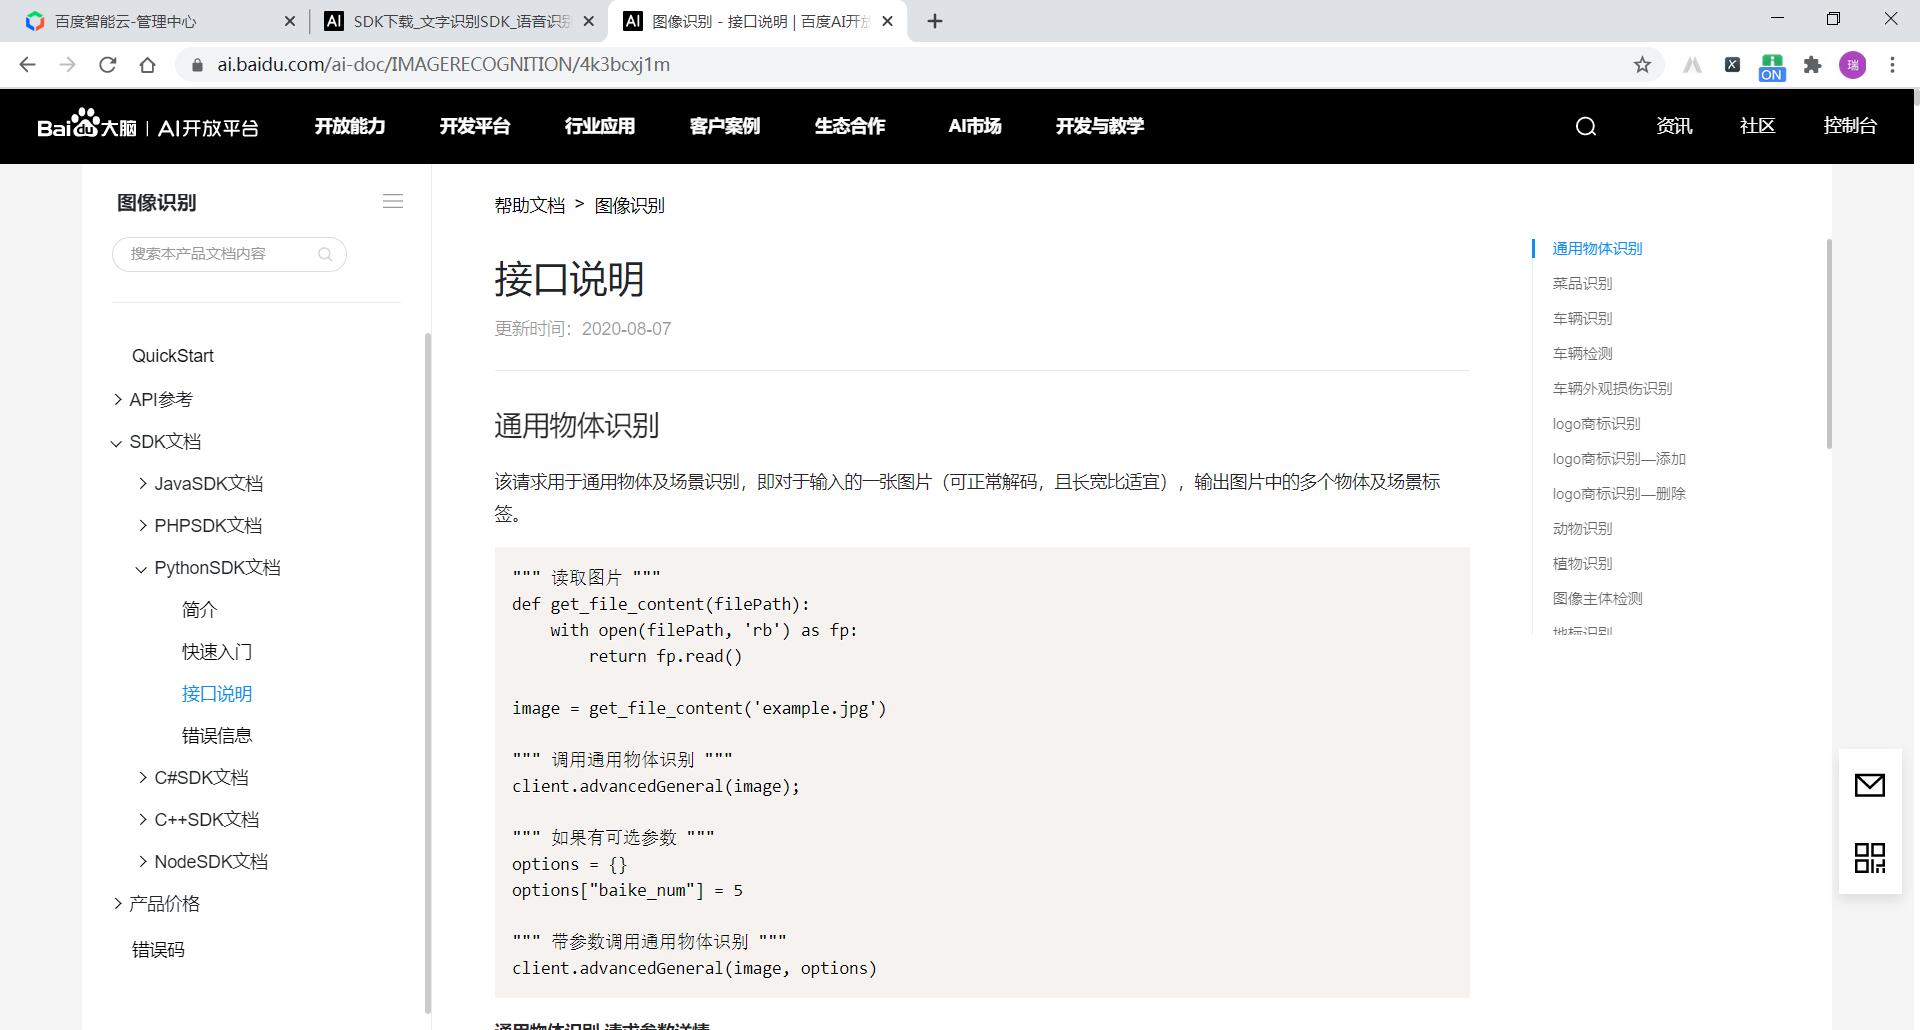
Task: Close the 百度智能云-管理中心 tab
Action: (290, 21)
